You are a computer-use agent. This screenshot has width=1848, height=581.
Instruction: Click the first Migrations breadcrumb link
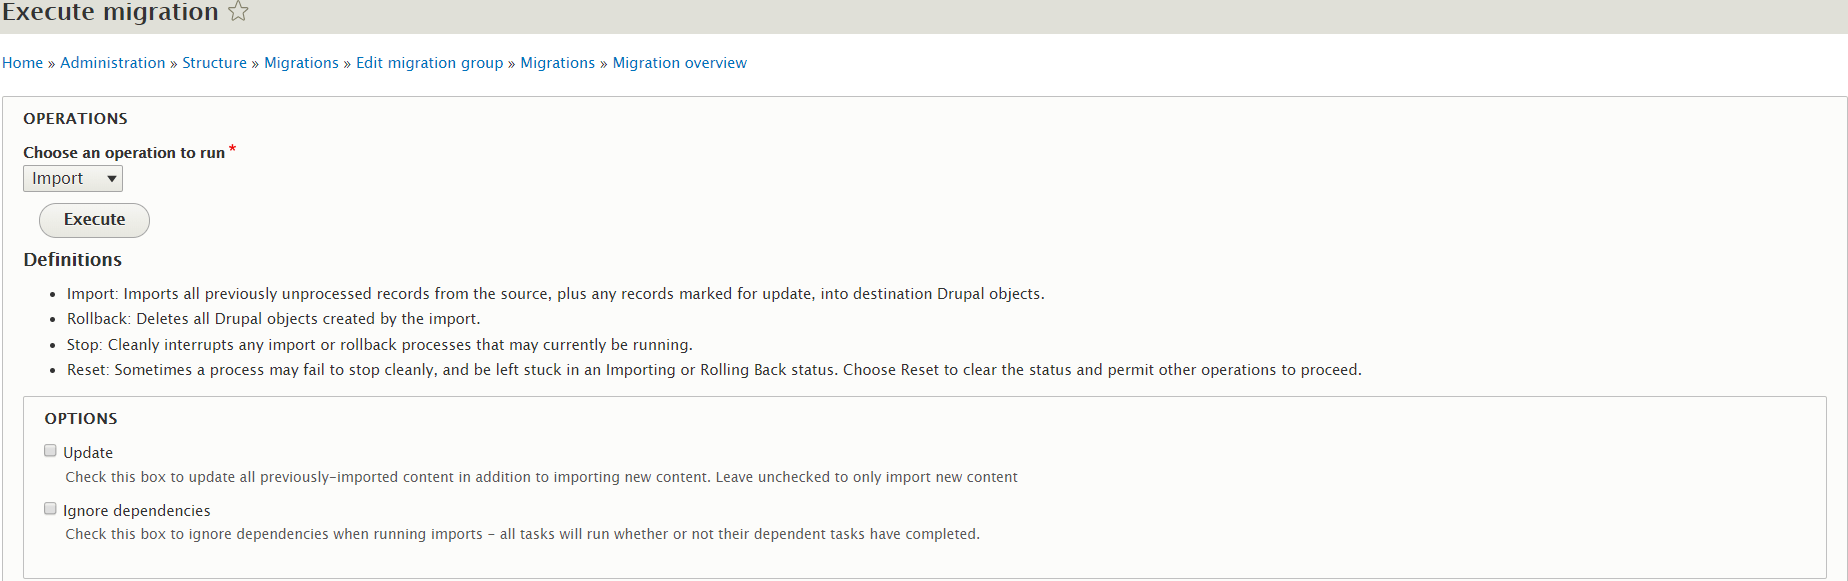click(301, 63)
